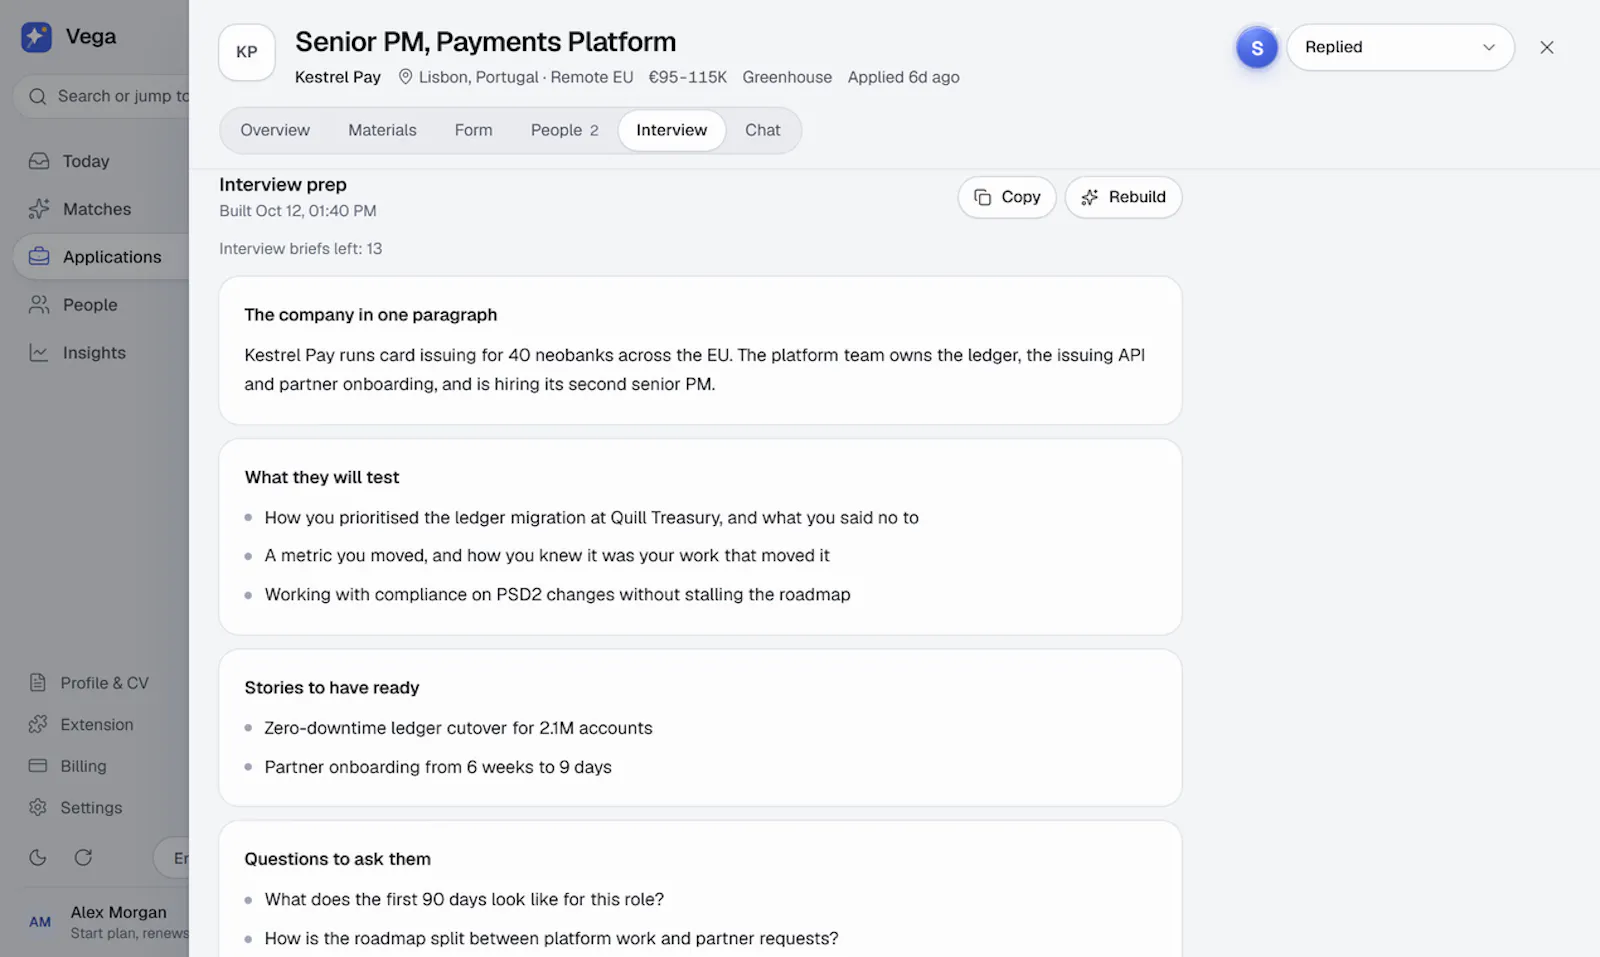
Task: Click the refresh icon near sidebar bottom
Action: point(84,857)
